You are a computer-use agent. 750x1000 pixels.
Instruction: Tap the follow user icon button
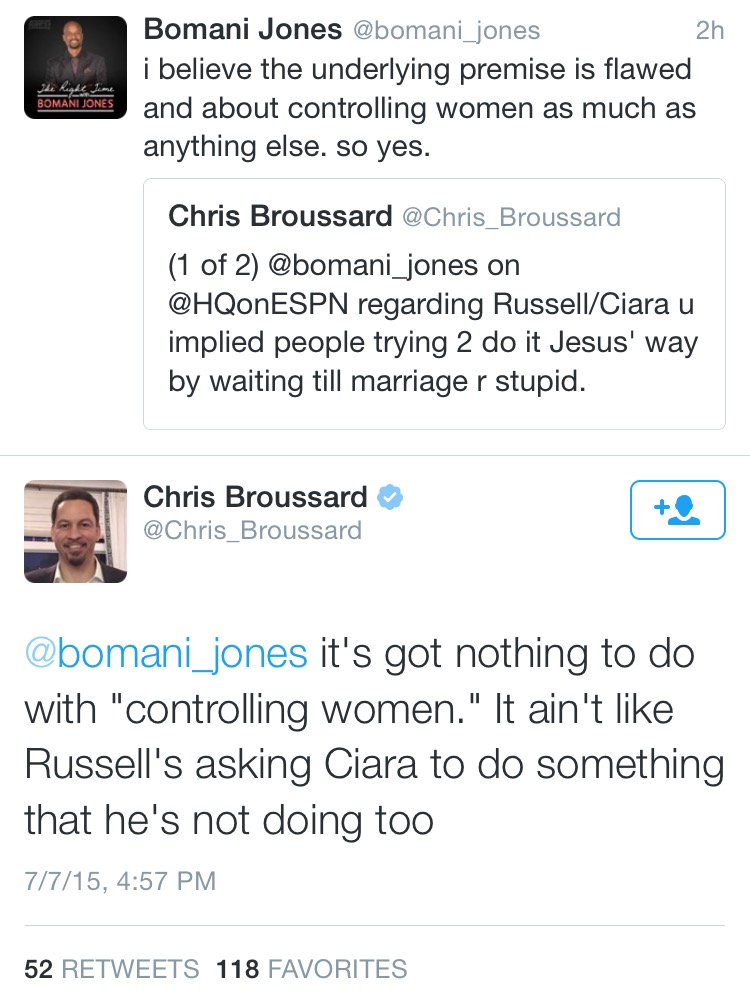(677, 510)
